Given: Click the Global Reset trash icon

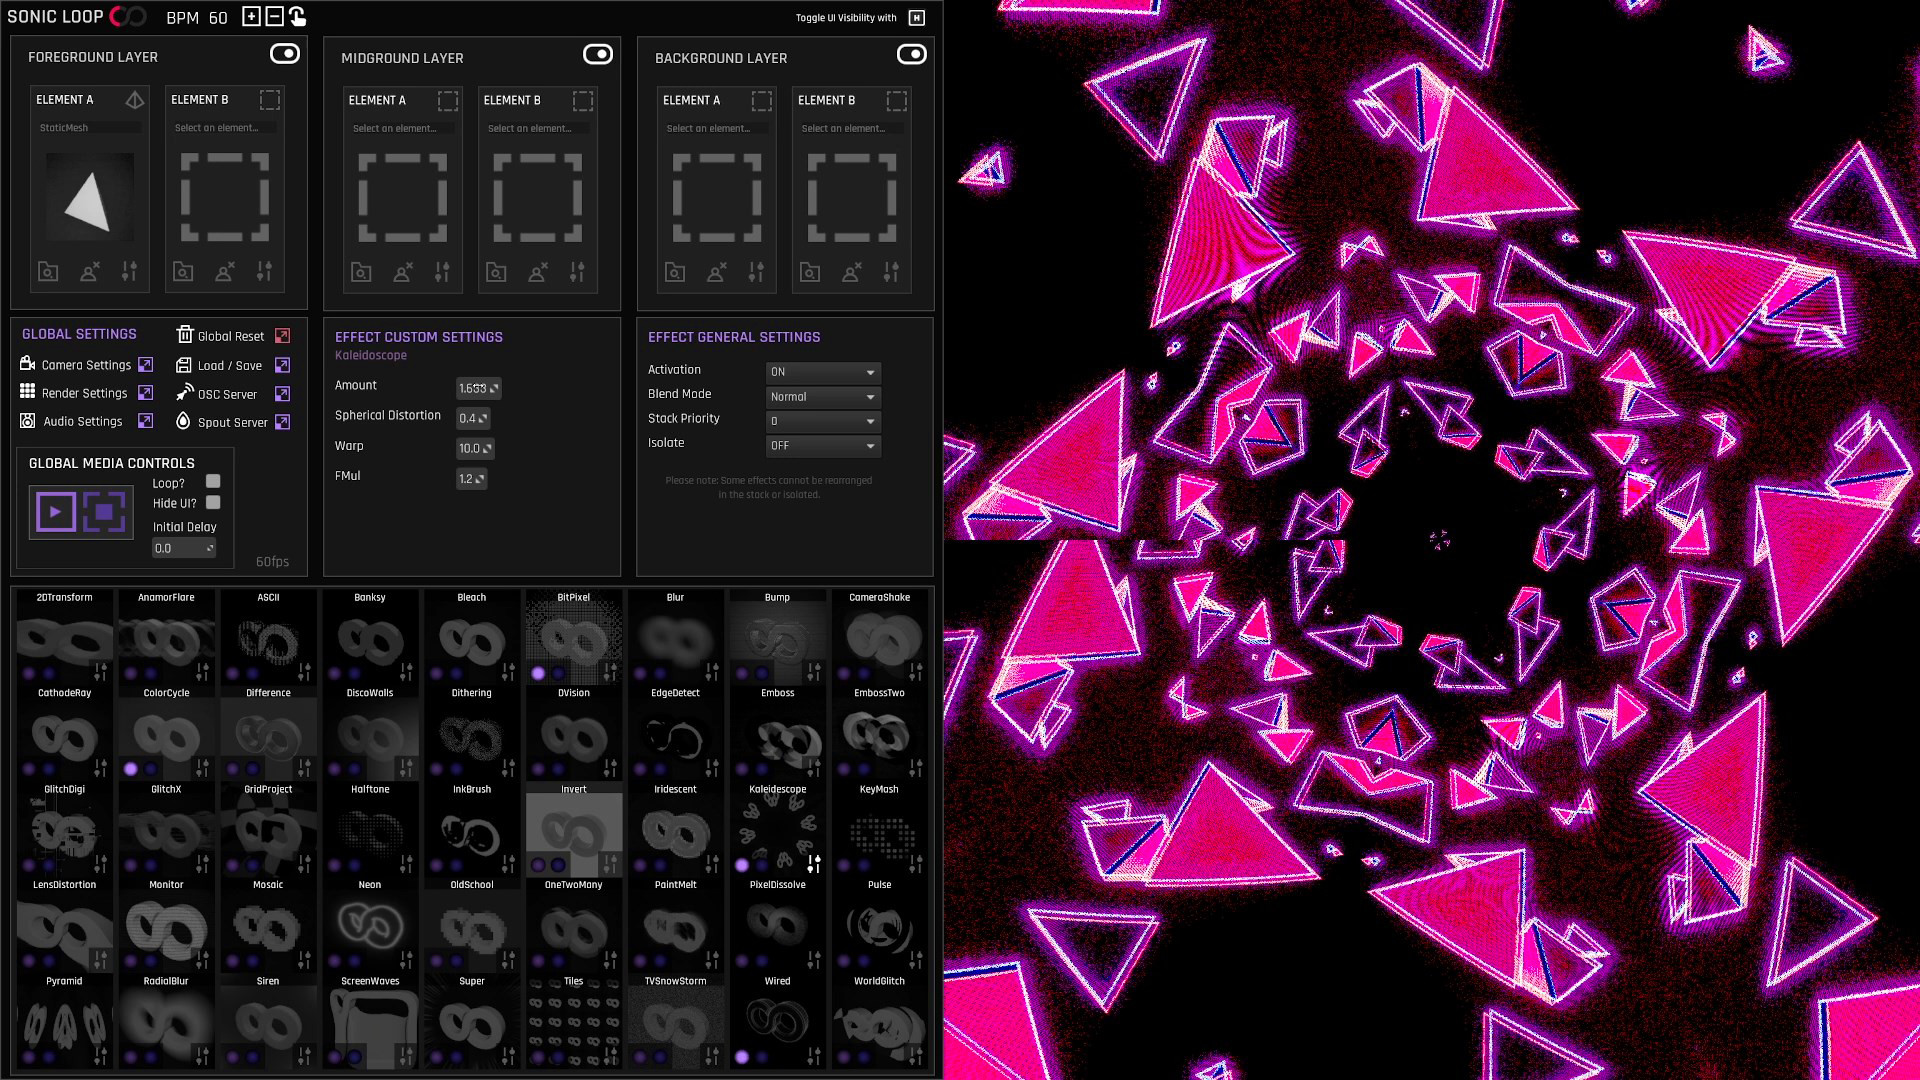Looking at the screenshot, I should pyautogui.click(x=187, y=334).
